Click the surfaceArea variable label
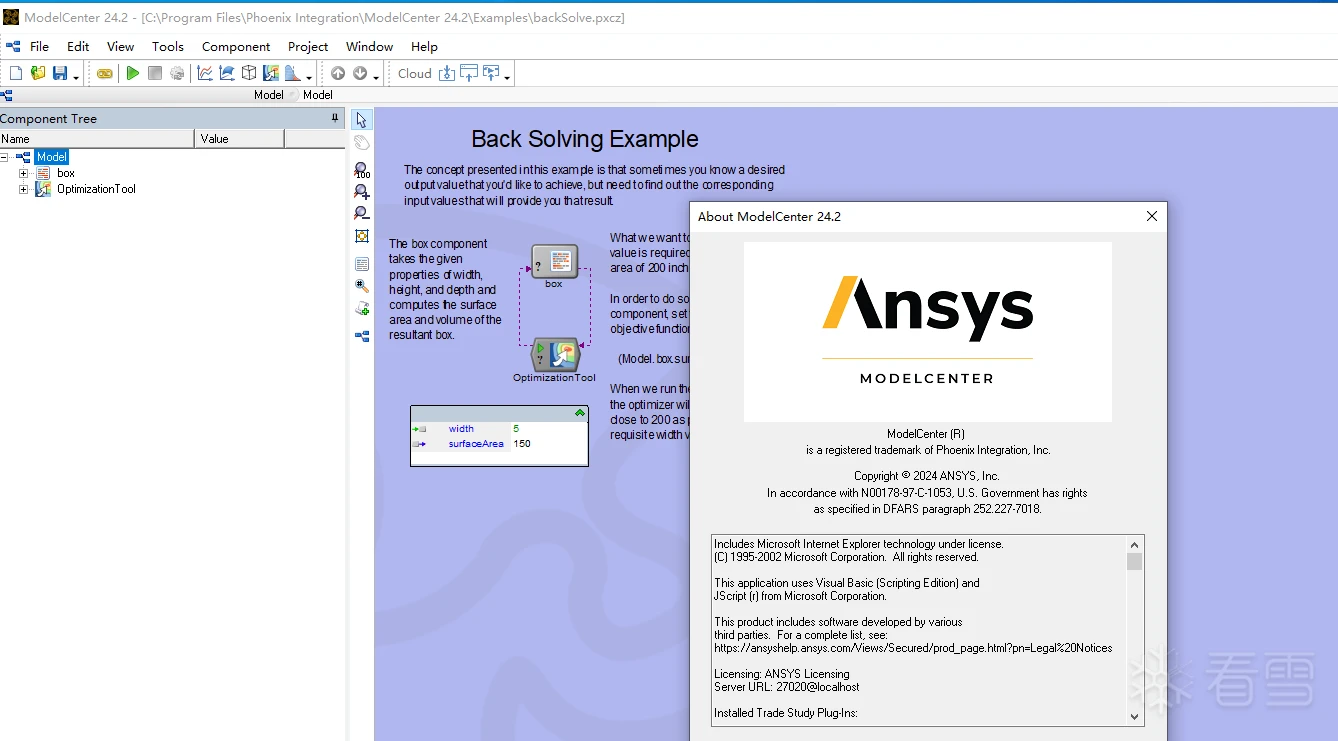 tap(476, 444)
